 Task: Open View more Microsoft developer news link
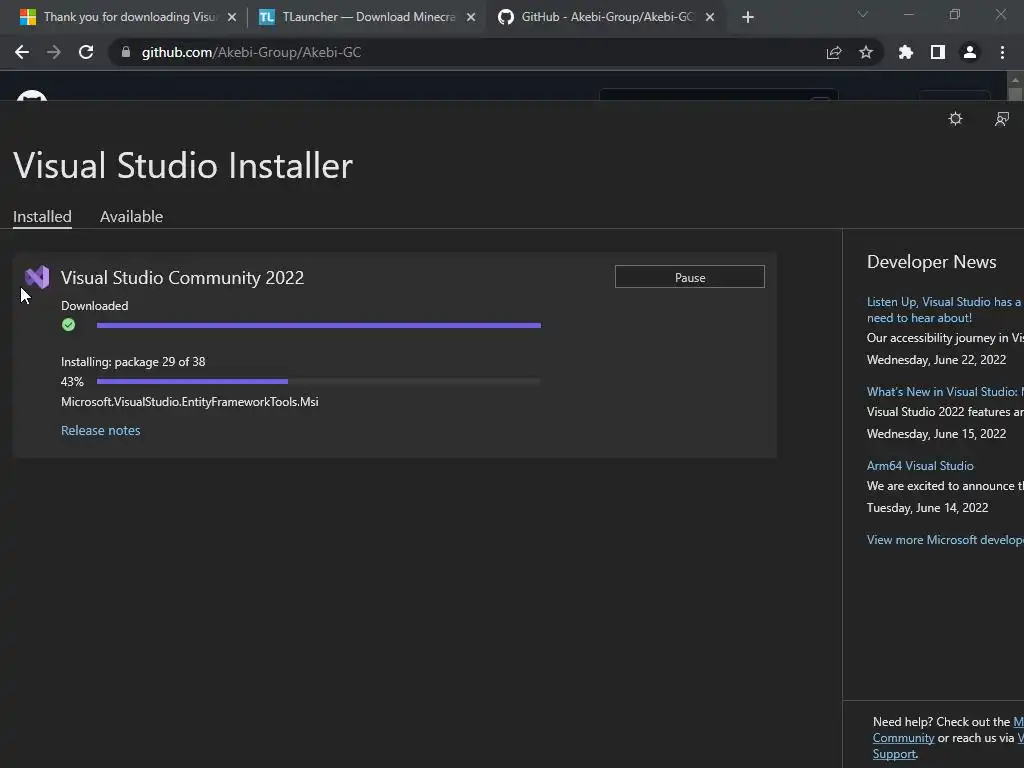pyautogui.click(x=945, y=539)
